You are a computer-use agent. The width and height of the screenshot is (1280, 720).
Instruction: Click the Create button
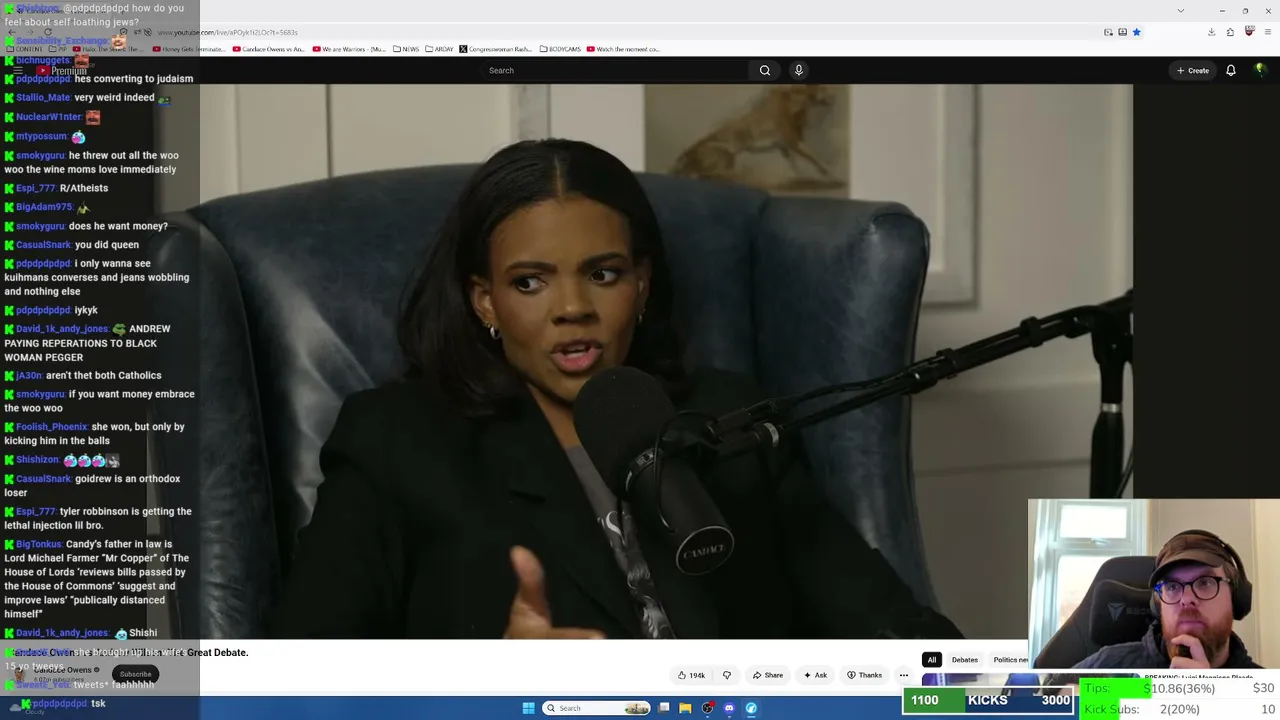click(1193, 70)
